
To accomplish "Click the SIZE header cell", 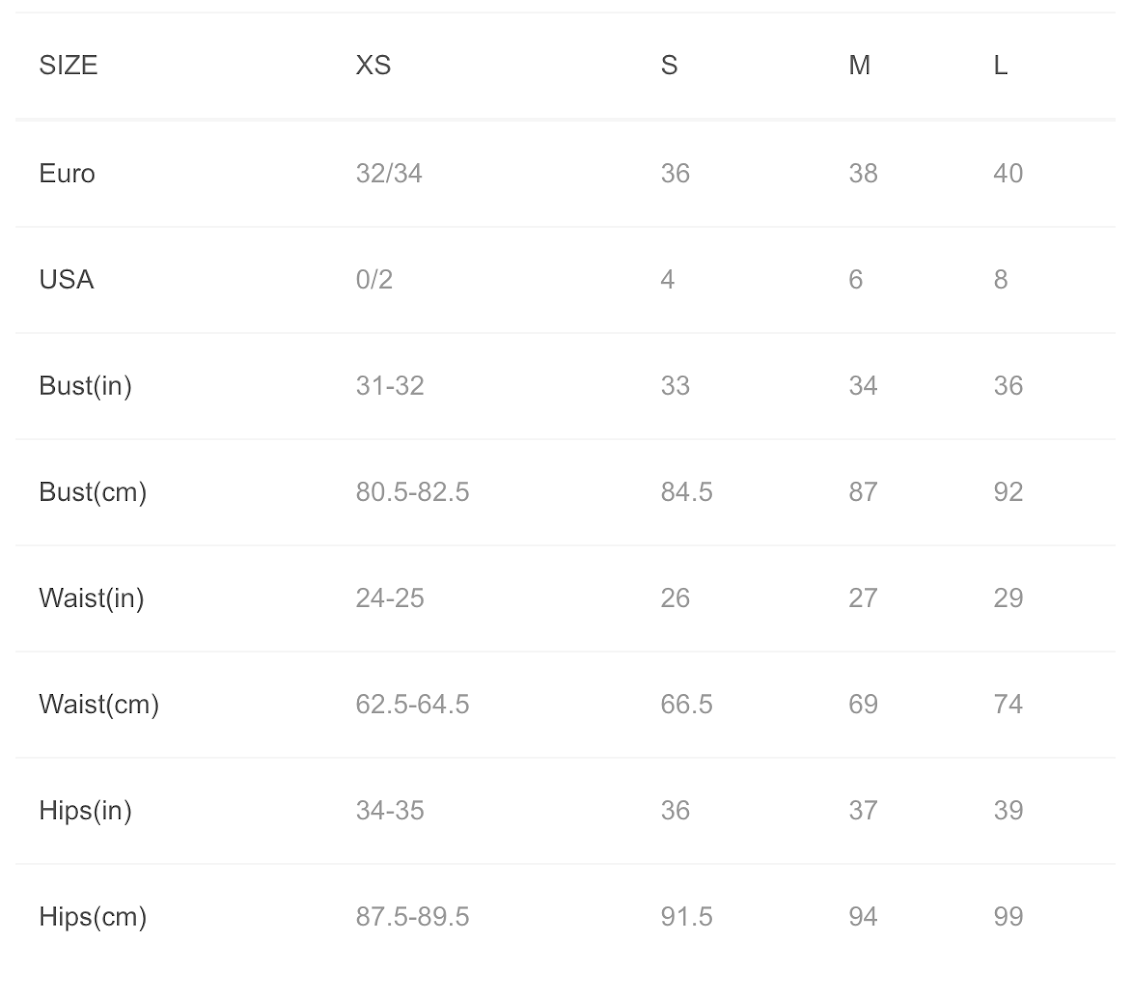I will tap(68, 66).
